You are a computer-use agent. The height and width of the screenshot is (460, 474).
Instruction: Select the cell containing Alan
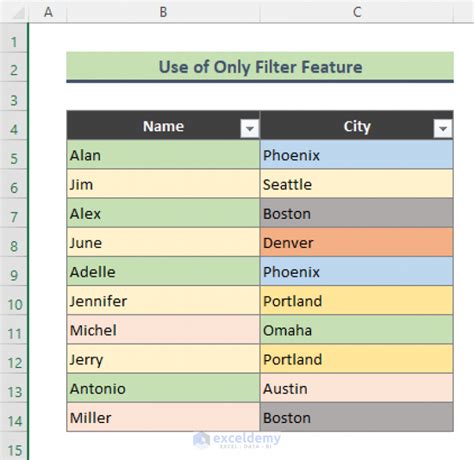[163, 155]
